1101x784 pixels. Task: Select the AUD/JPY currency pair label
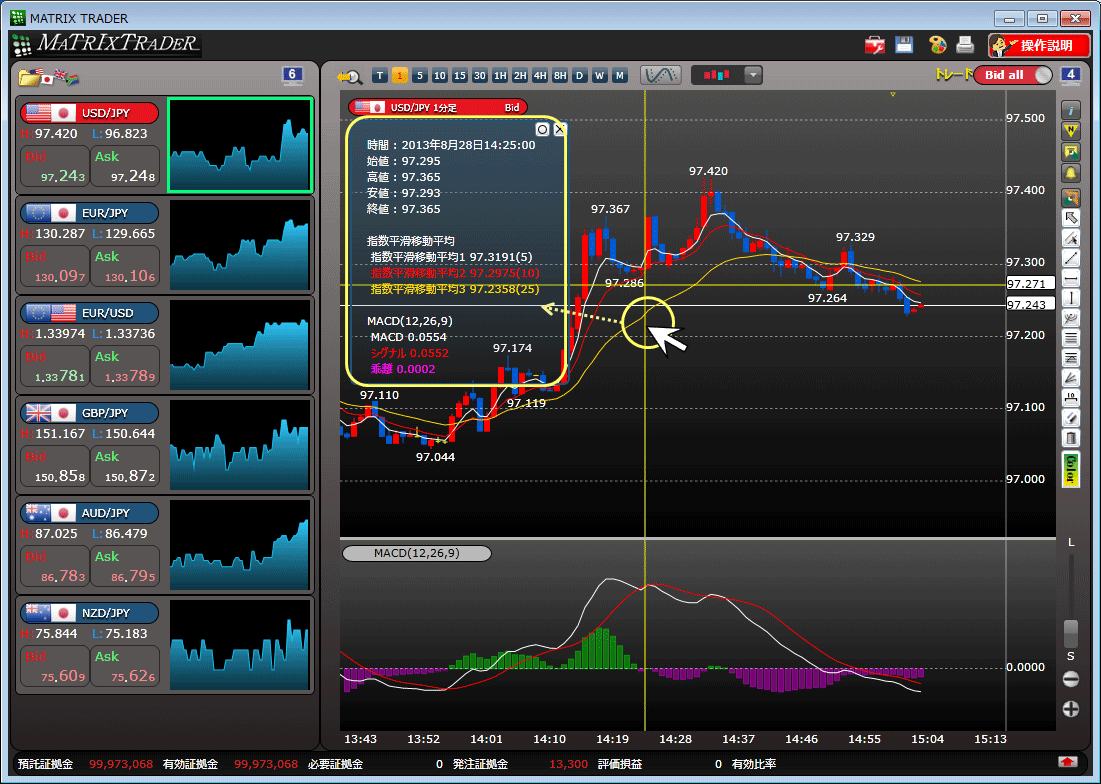pos(89,512)
